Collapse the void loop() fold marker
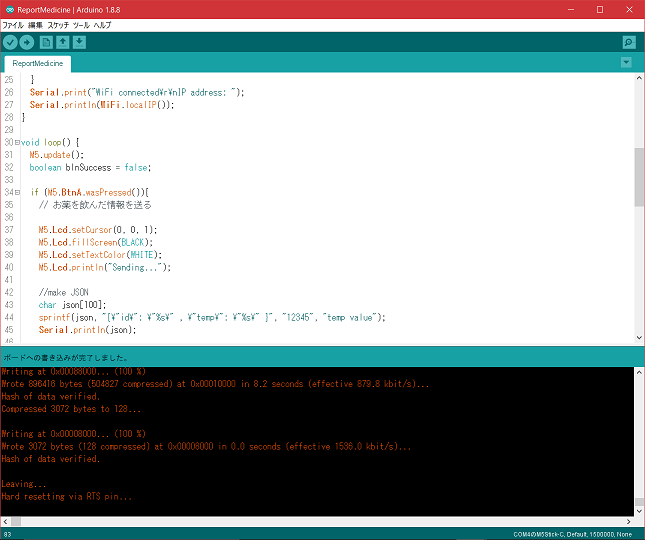 click(17, 143)
